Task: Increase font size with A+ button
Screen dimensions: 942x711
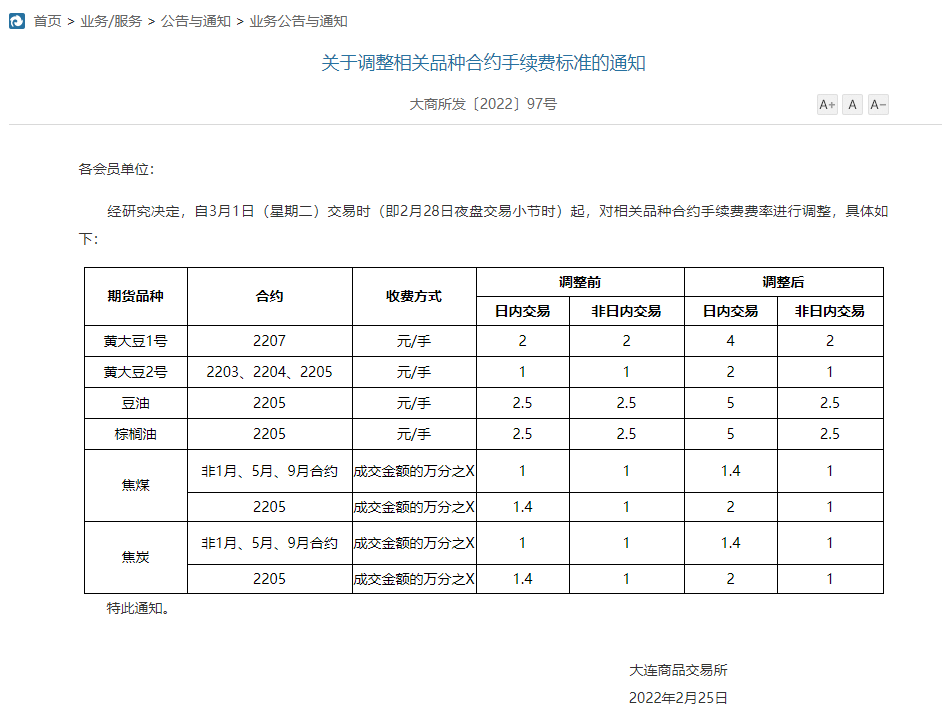Action: [827, 105]
